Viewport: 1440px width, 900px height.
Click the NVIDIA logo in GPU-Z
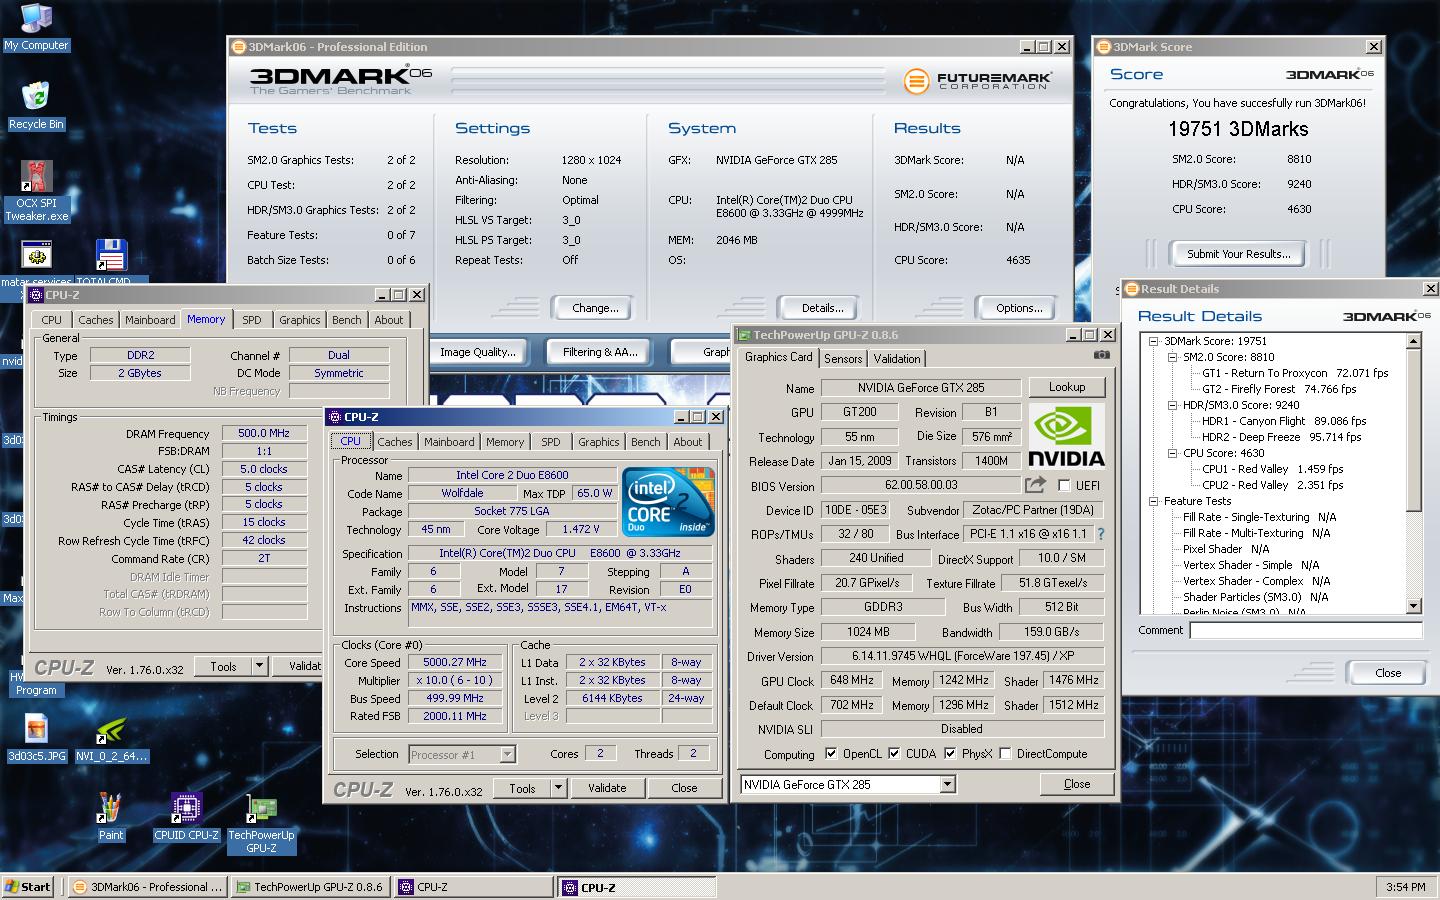pos(1067,437)
